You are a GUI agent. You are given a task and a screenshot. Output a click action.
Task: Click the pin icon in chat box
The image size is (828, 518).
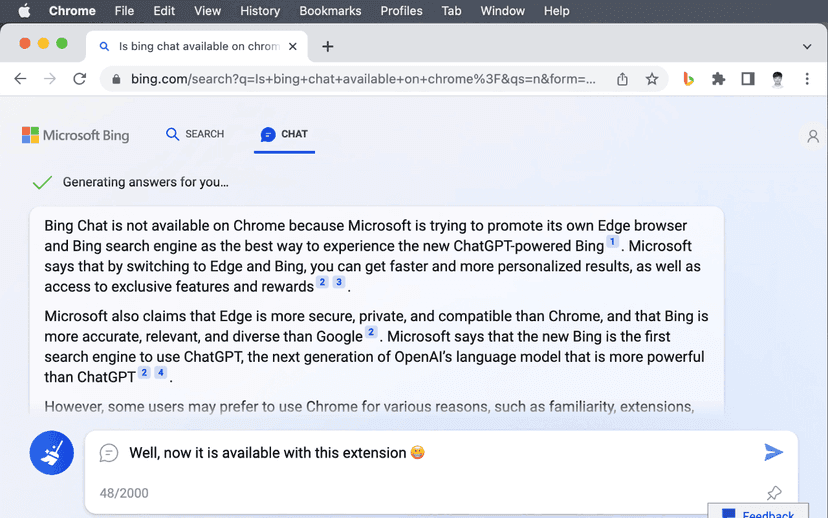click(x=773, y=493)
